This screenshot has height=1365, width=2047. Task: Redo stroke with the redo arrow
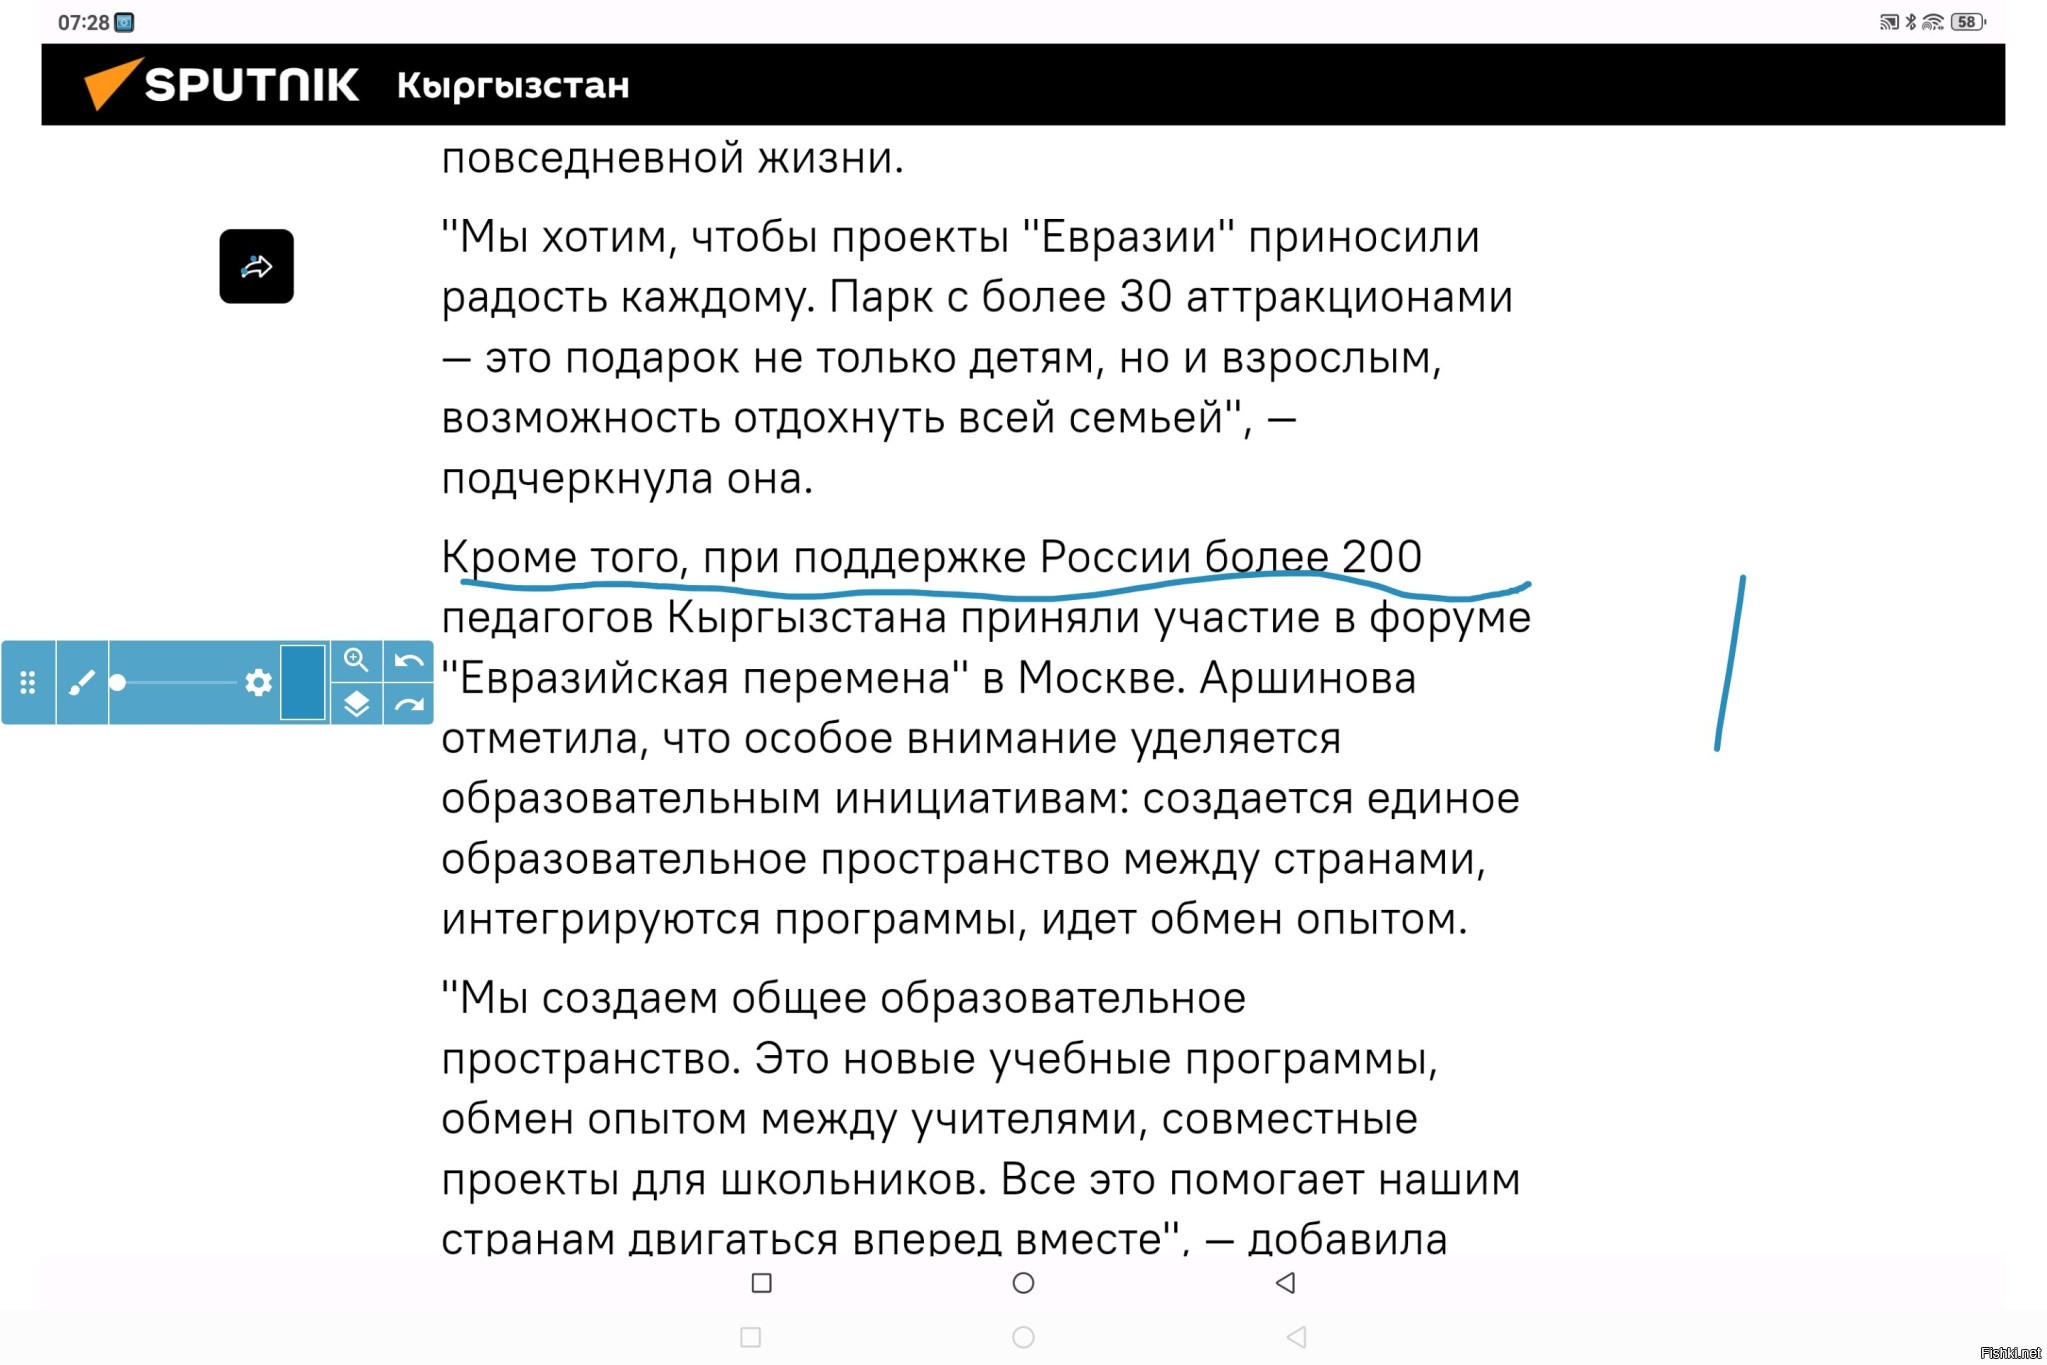pyautogui.click(x=408, y=704)
